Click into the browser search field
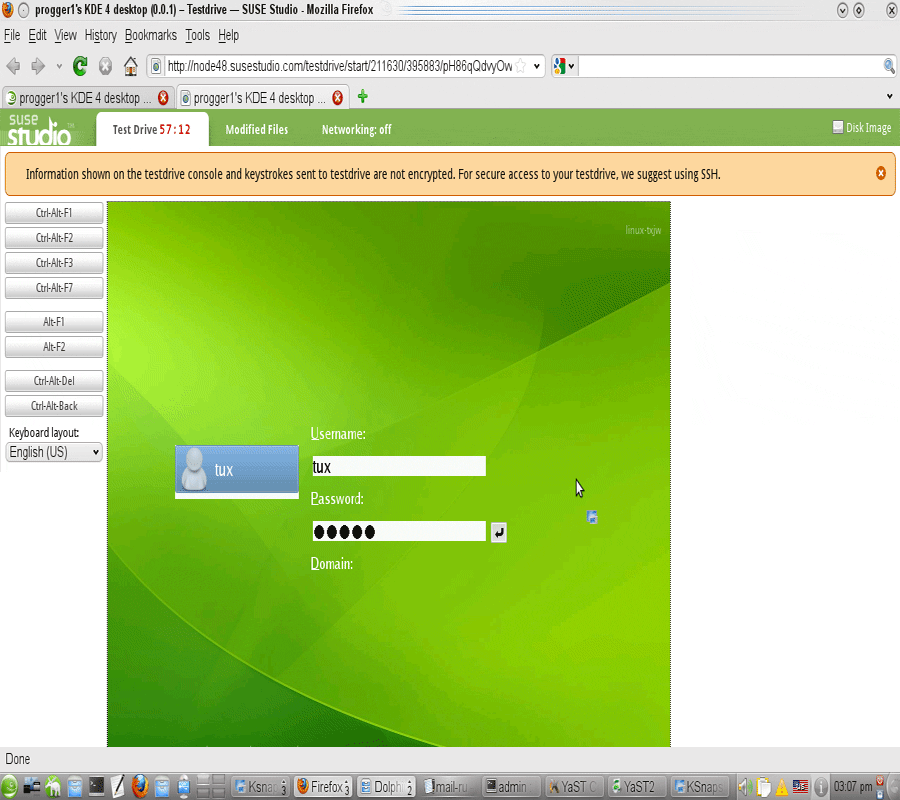This screenshot has height=800, width=900. [730, 66]
